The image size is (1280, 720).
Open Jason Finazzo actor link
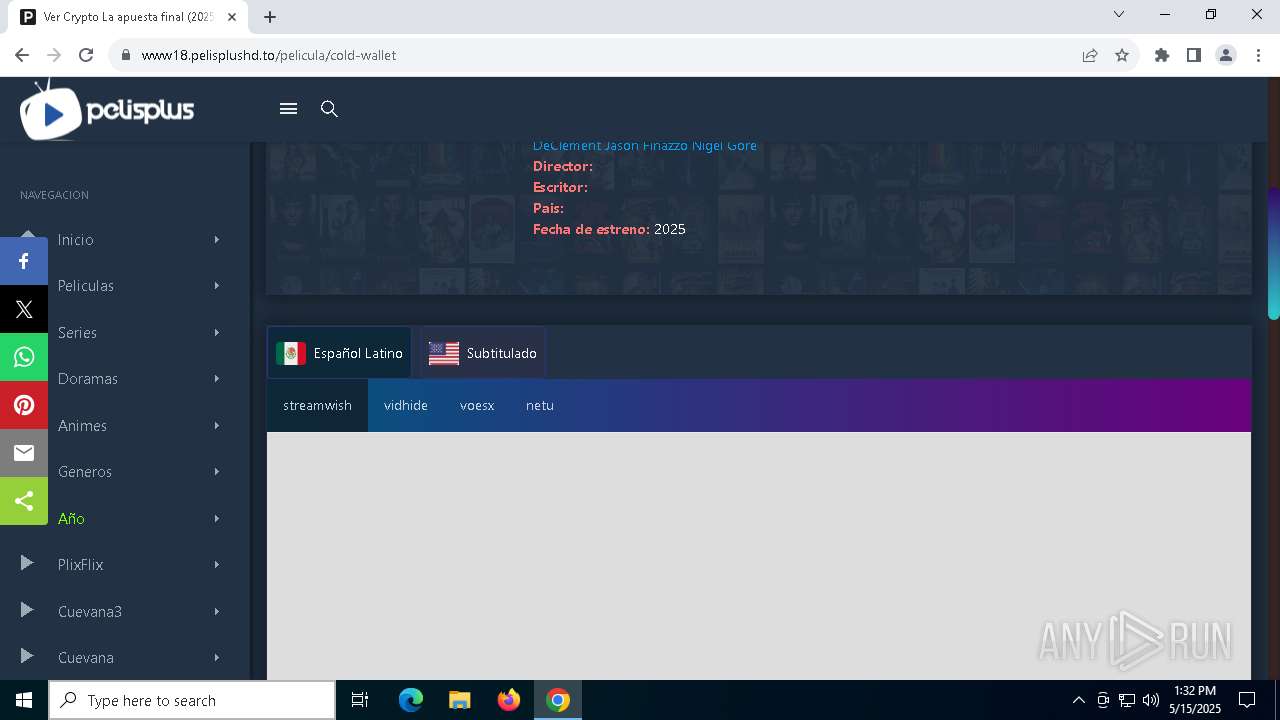tap(646, 146)
